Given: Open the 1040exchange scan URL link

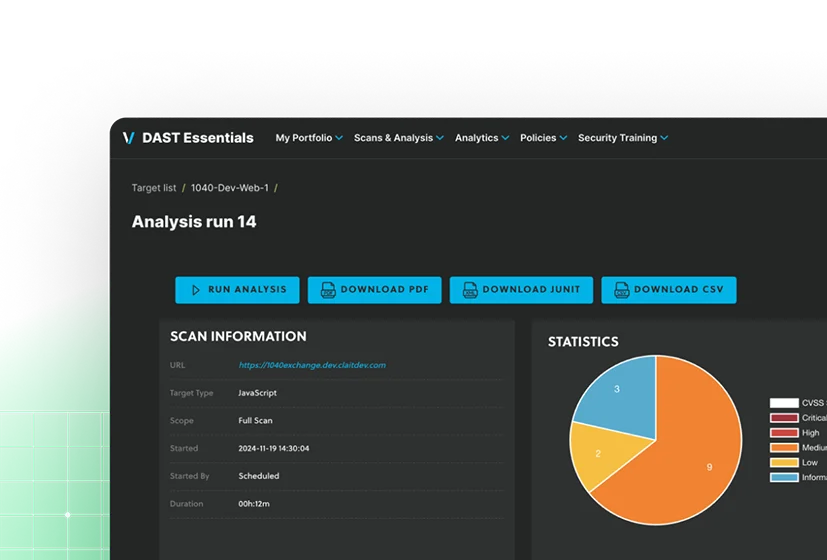Looking at the screenshot, I should [312, 365].
